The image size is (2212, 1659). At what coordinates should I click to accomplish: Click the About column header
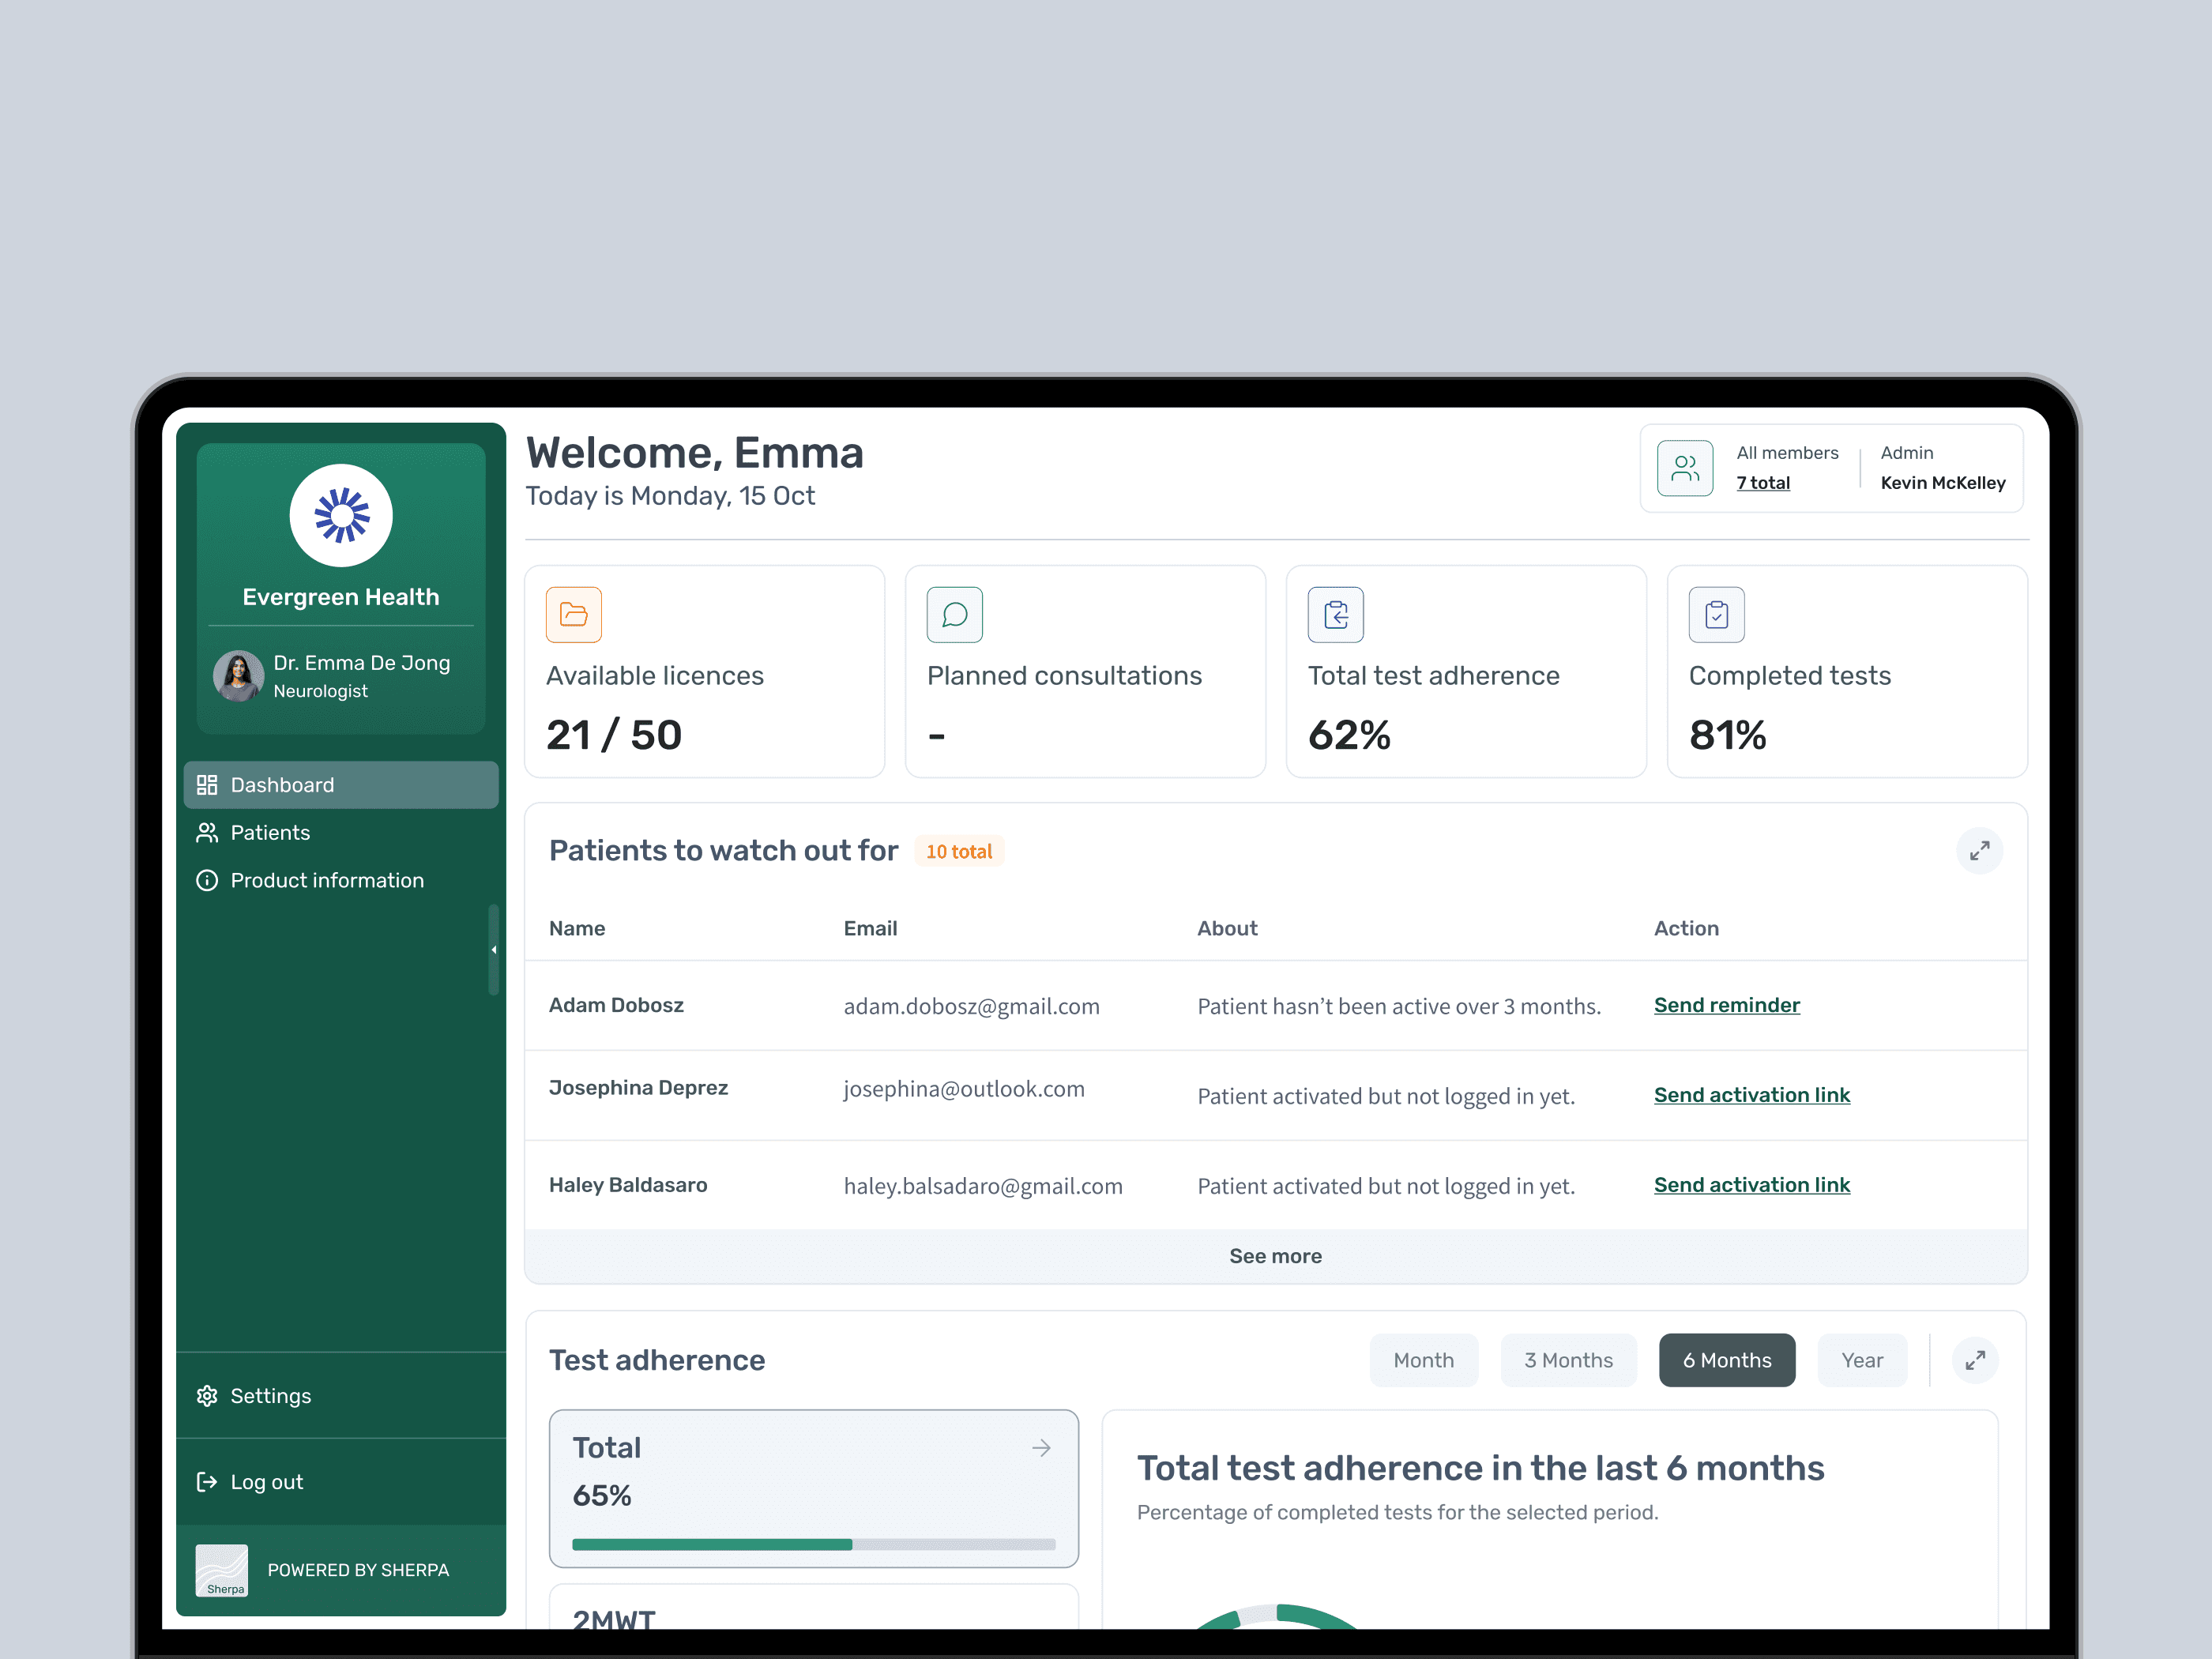1227,928
